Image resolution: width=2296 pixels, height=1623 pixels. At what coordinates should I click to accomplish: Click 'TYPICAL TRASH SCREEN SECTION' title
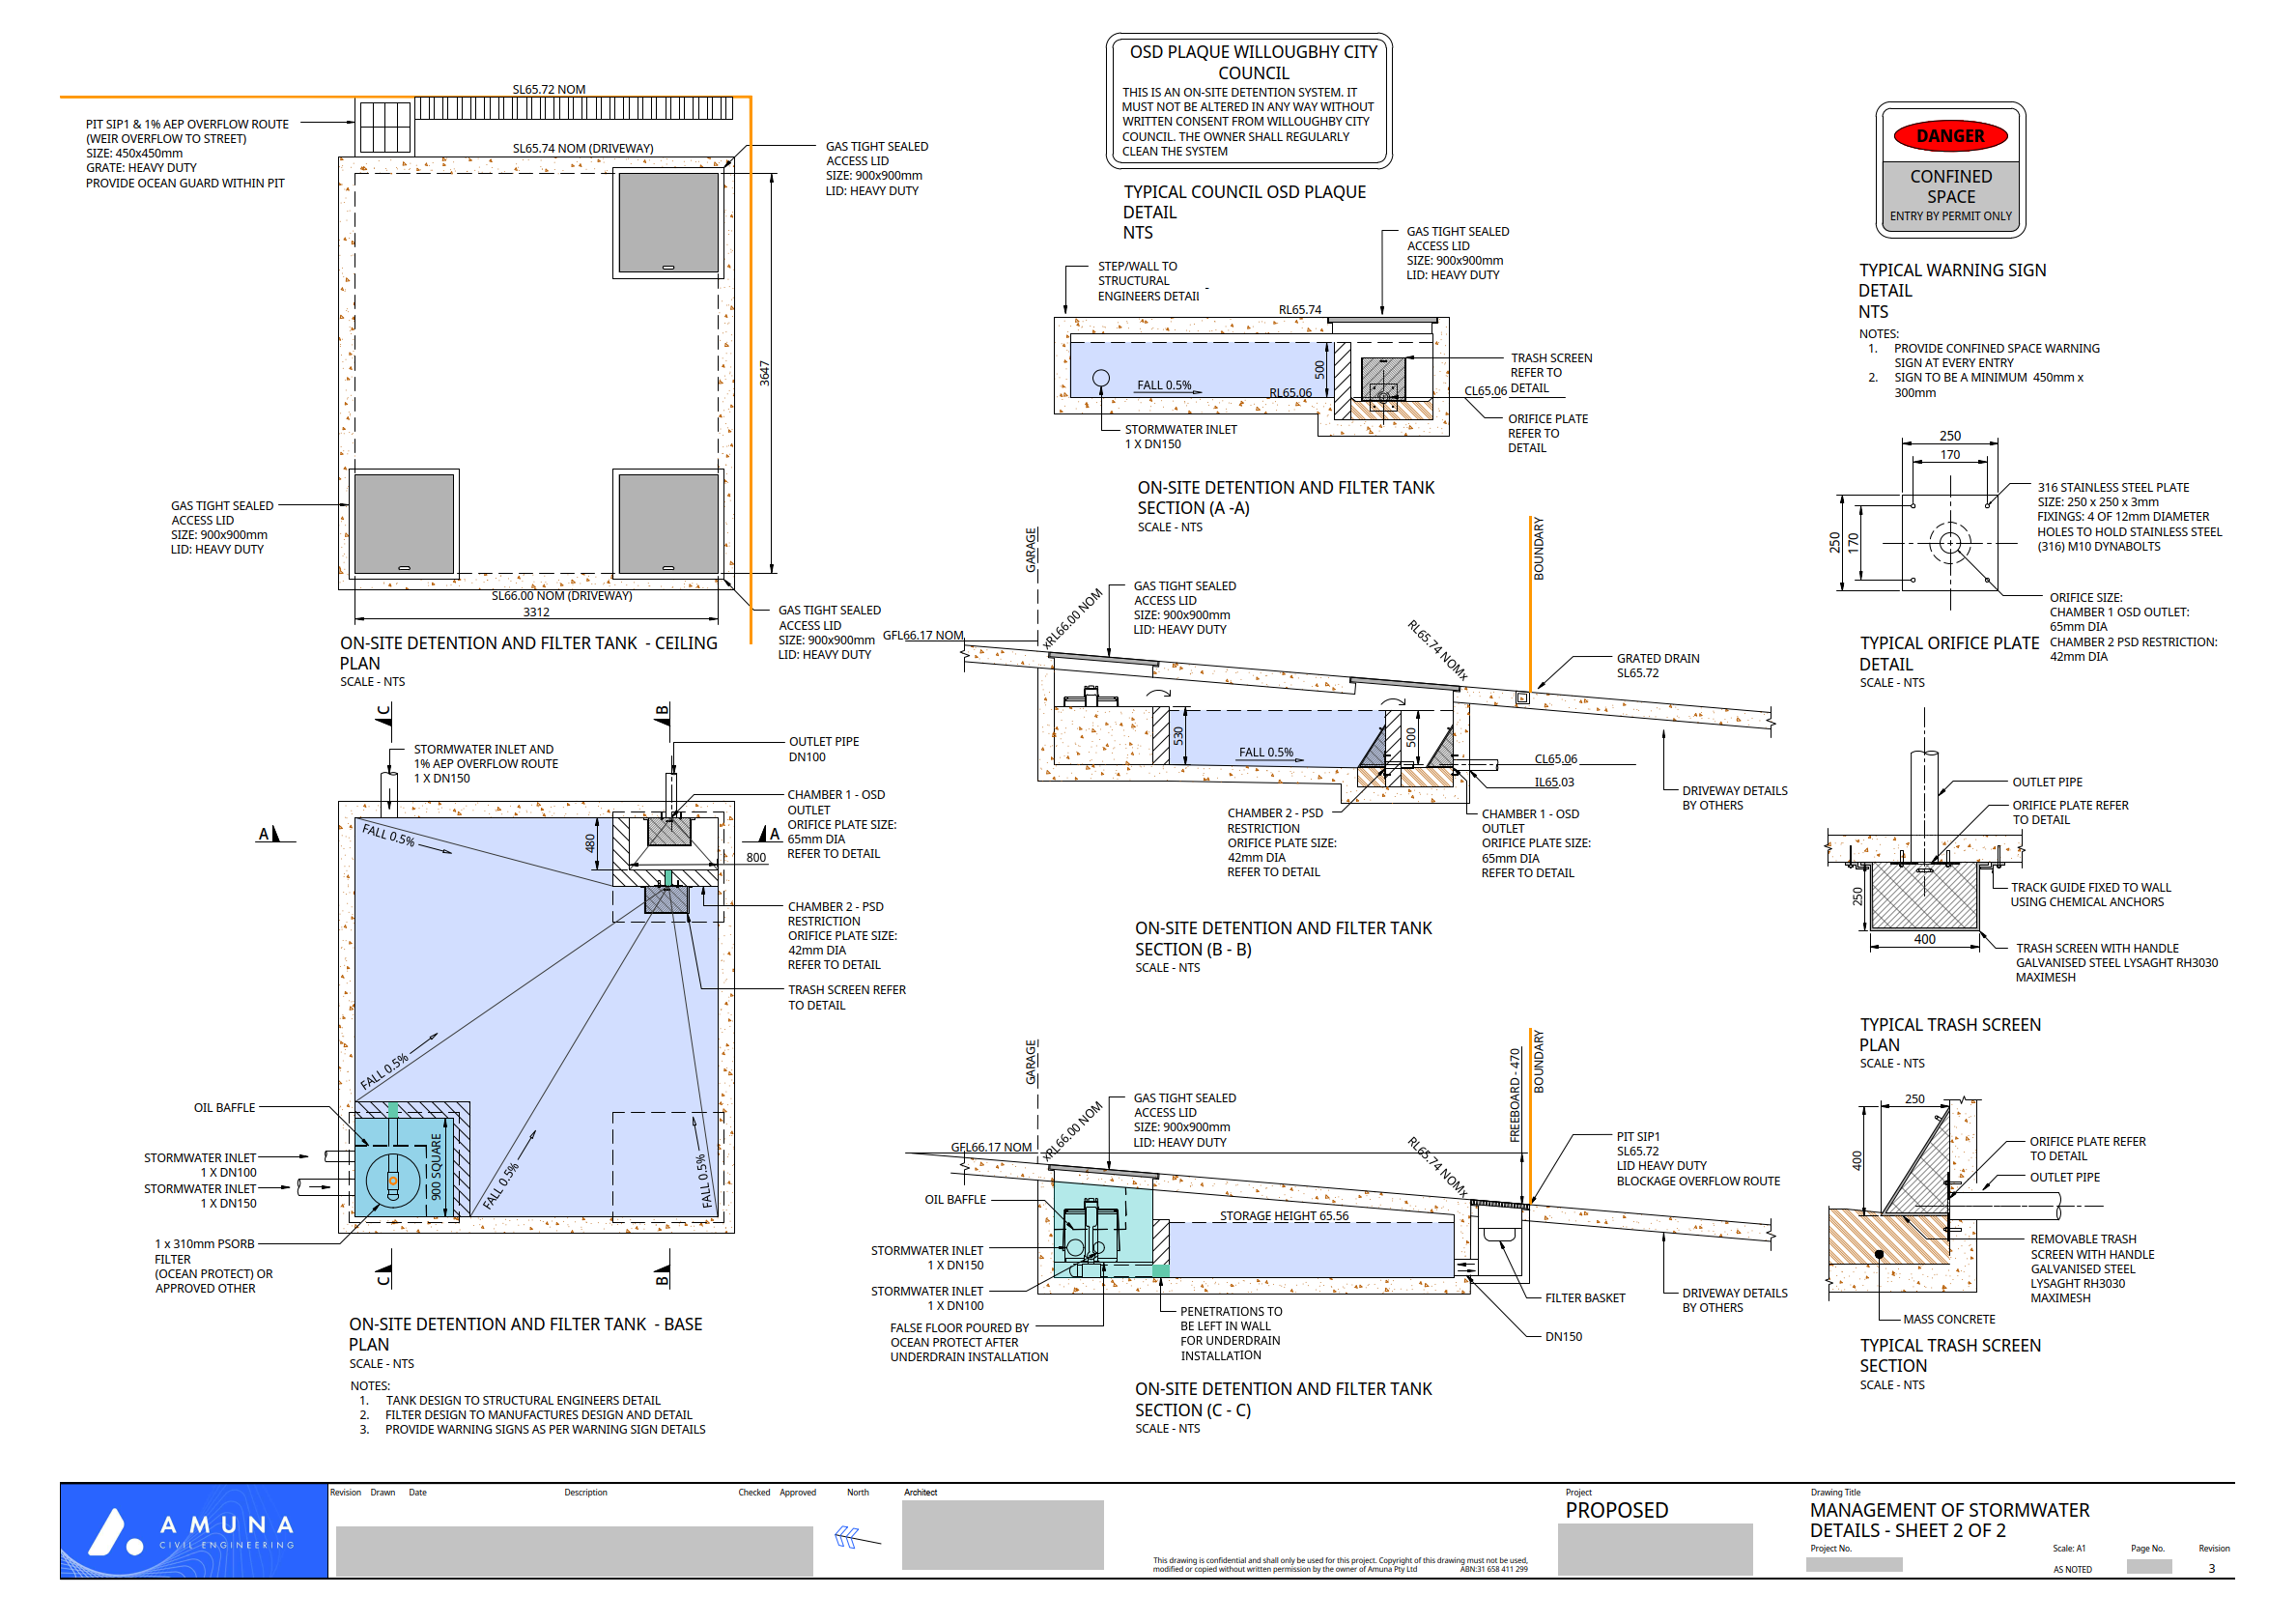tap(1950, 1355)
